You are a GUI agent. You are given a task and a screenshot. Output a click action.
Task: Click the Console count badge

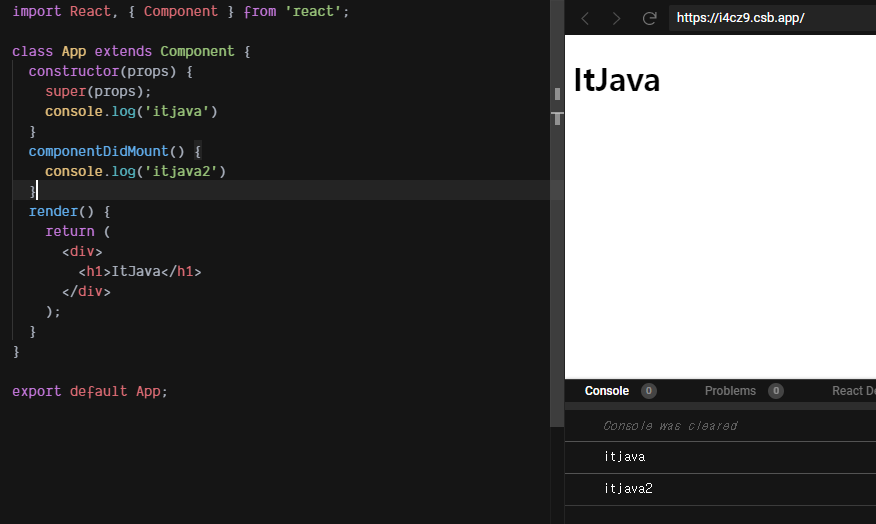(x=649, y=391)
